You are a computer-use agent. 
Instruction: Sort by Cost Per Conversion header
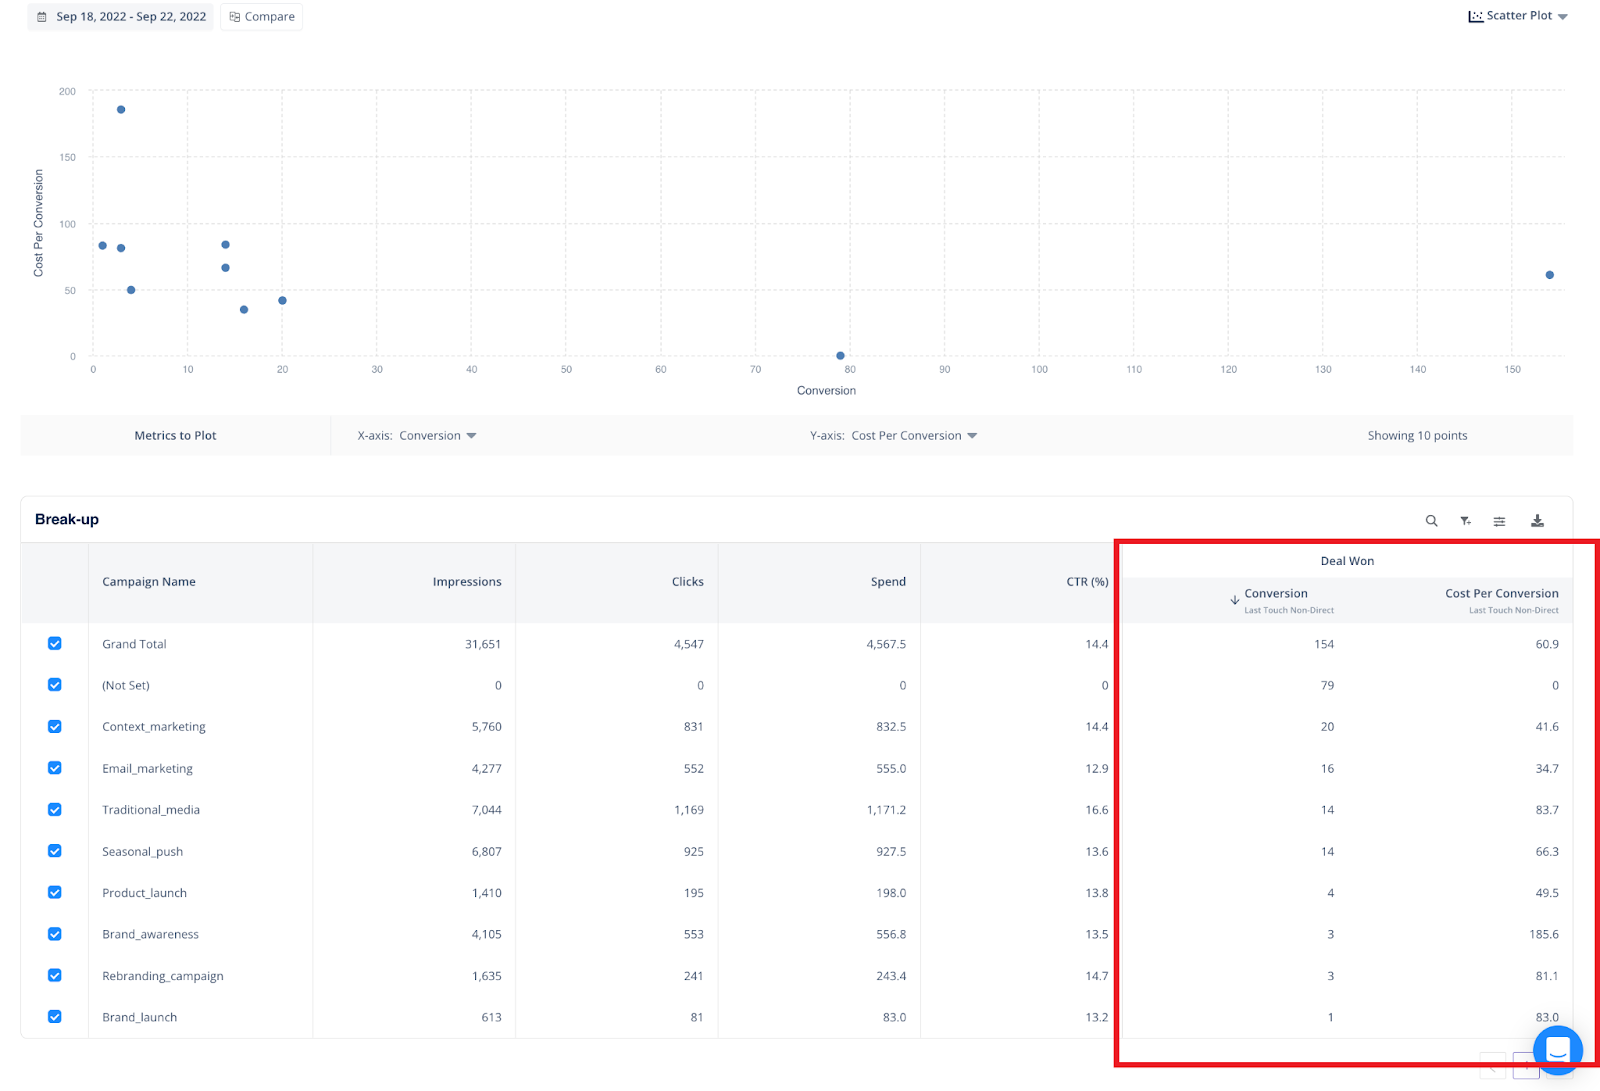click(x=1501, y=594)
